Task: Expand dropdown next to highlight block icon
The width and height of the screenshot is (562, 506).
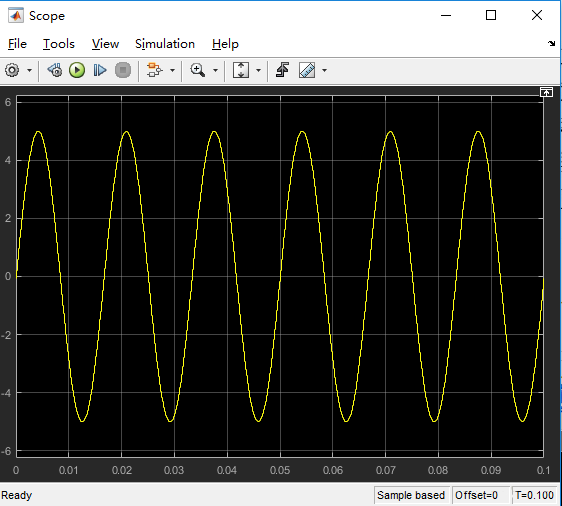Action: pos(172,71)
